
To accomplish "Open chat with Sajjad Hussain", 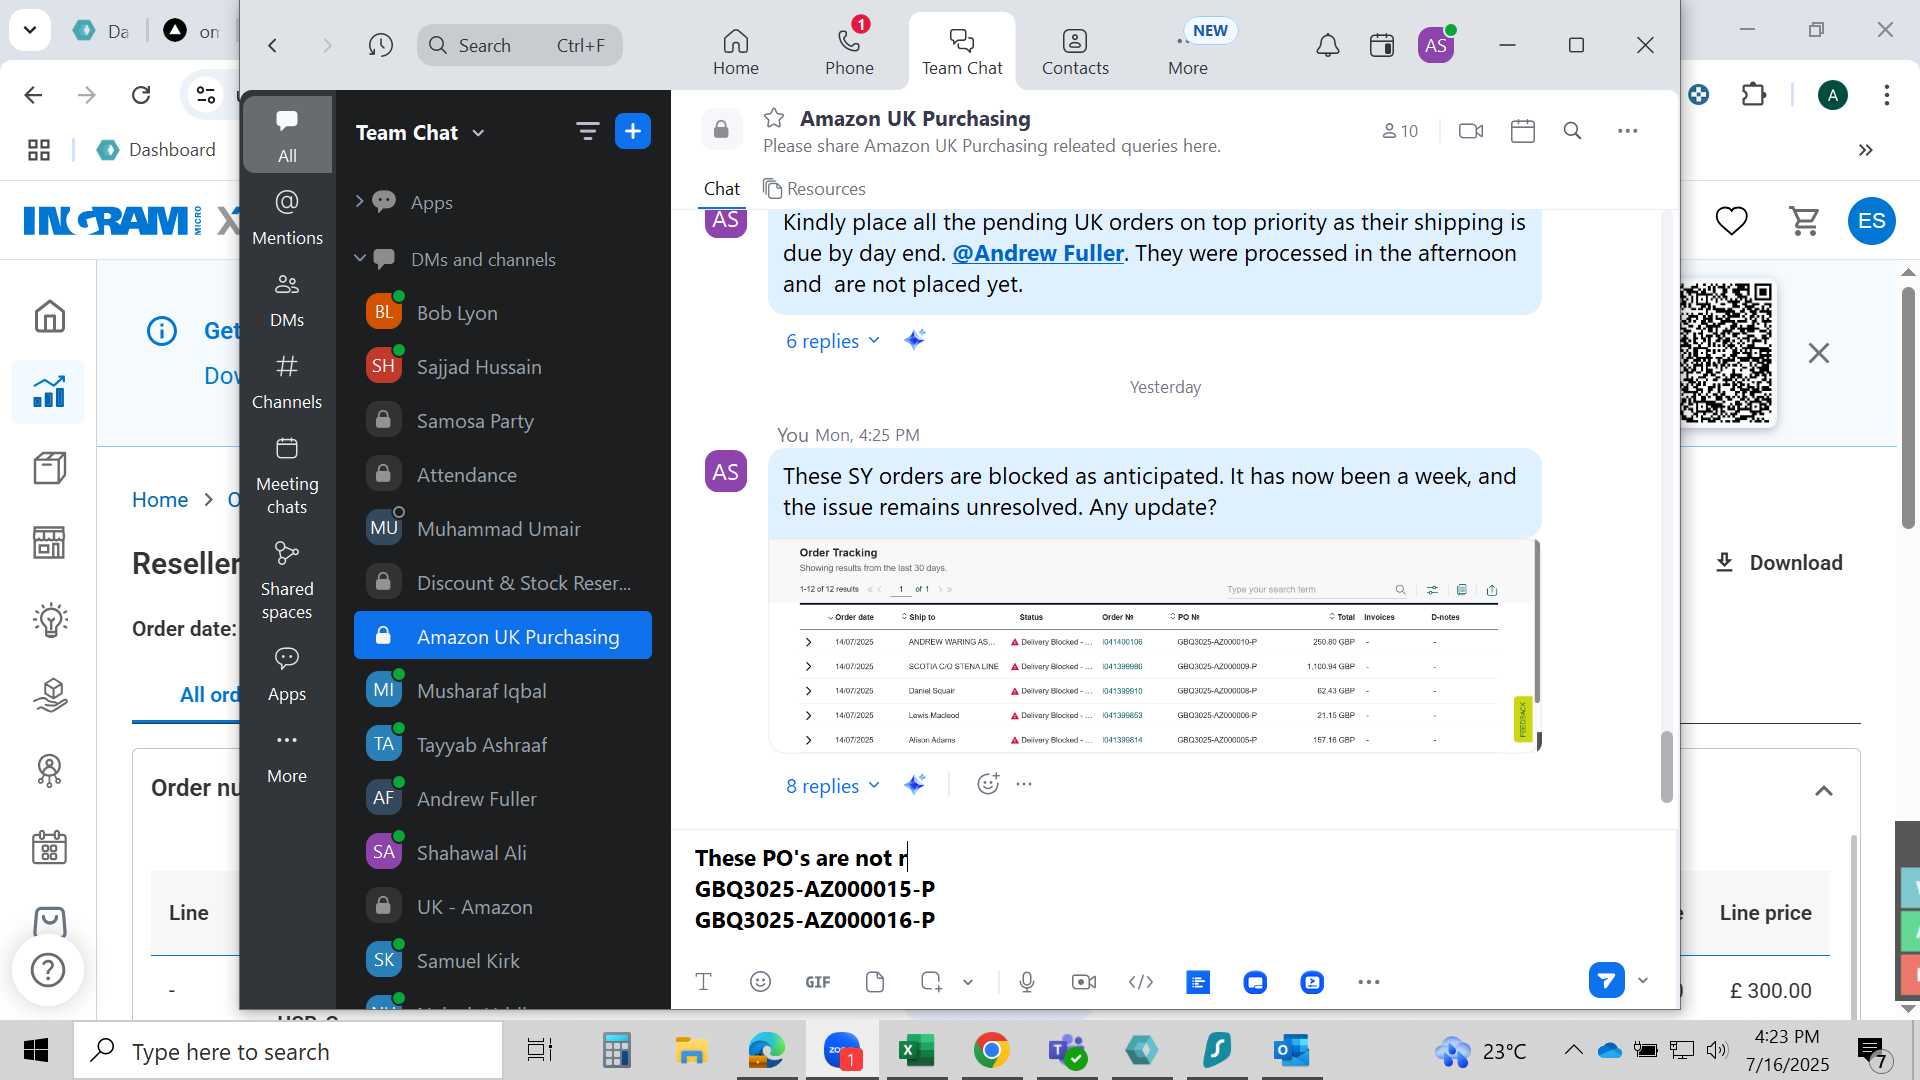I will [x=503, y=367].
